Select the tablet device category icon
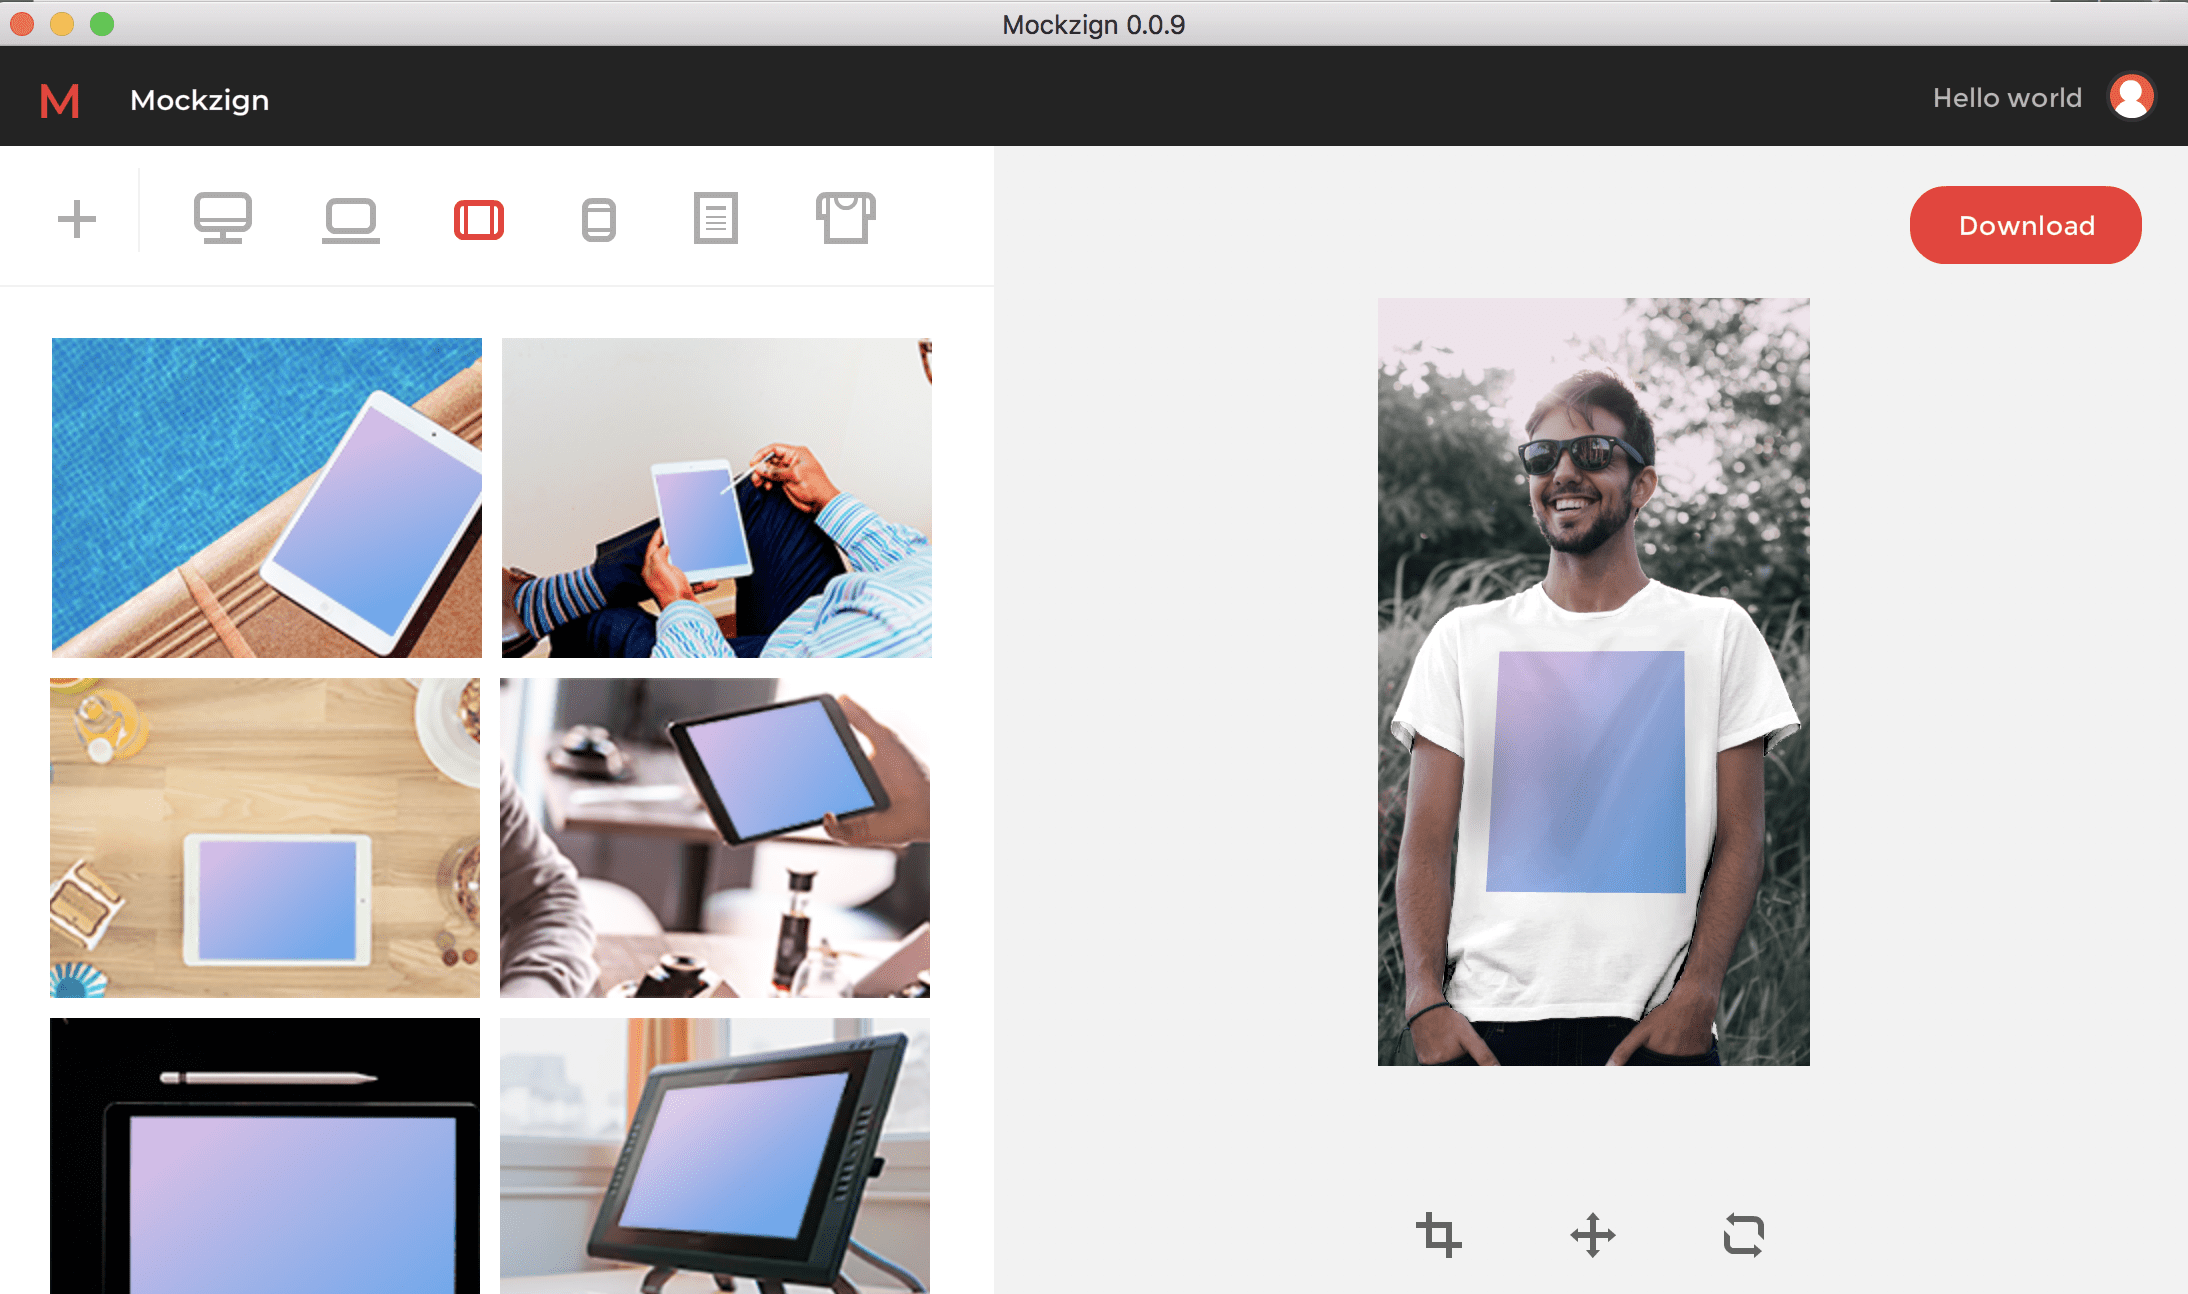Screen dimensions: 2188x1294 click(x=479, y=220)
